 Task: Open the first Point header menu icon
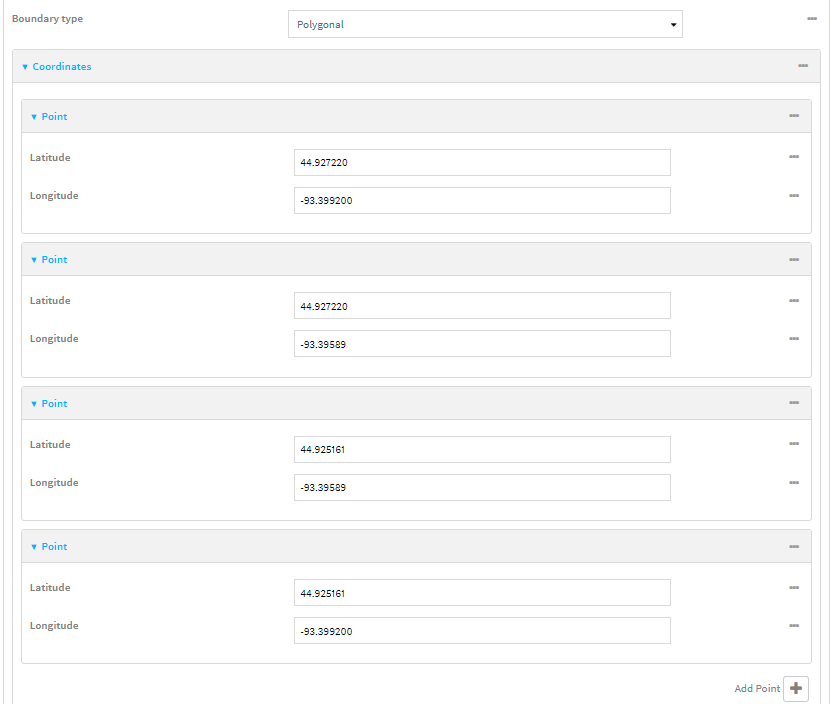(x=793, y=116)
